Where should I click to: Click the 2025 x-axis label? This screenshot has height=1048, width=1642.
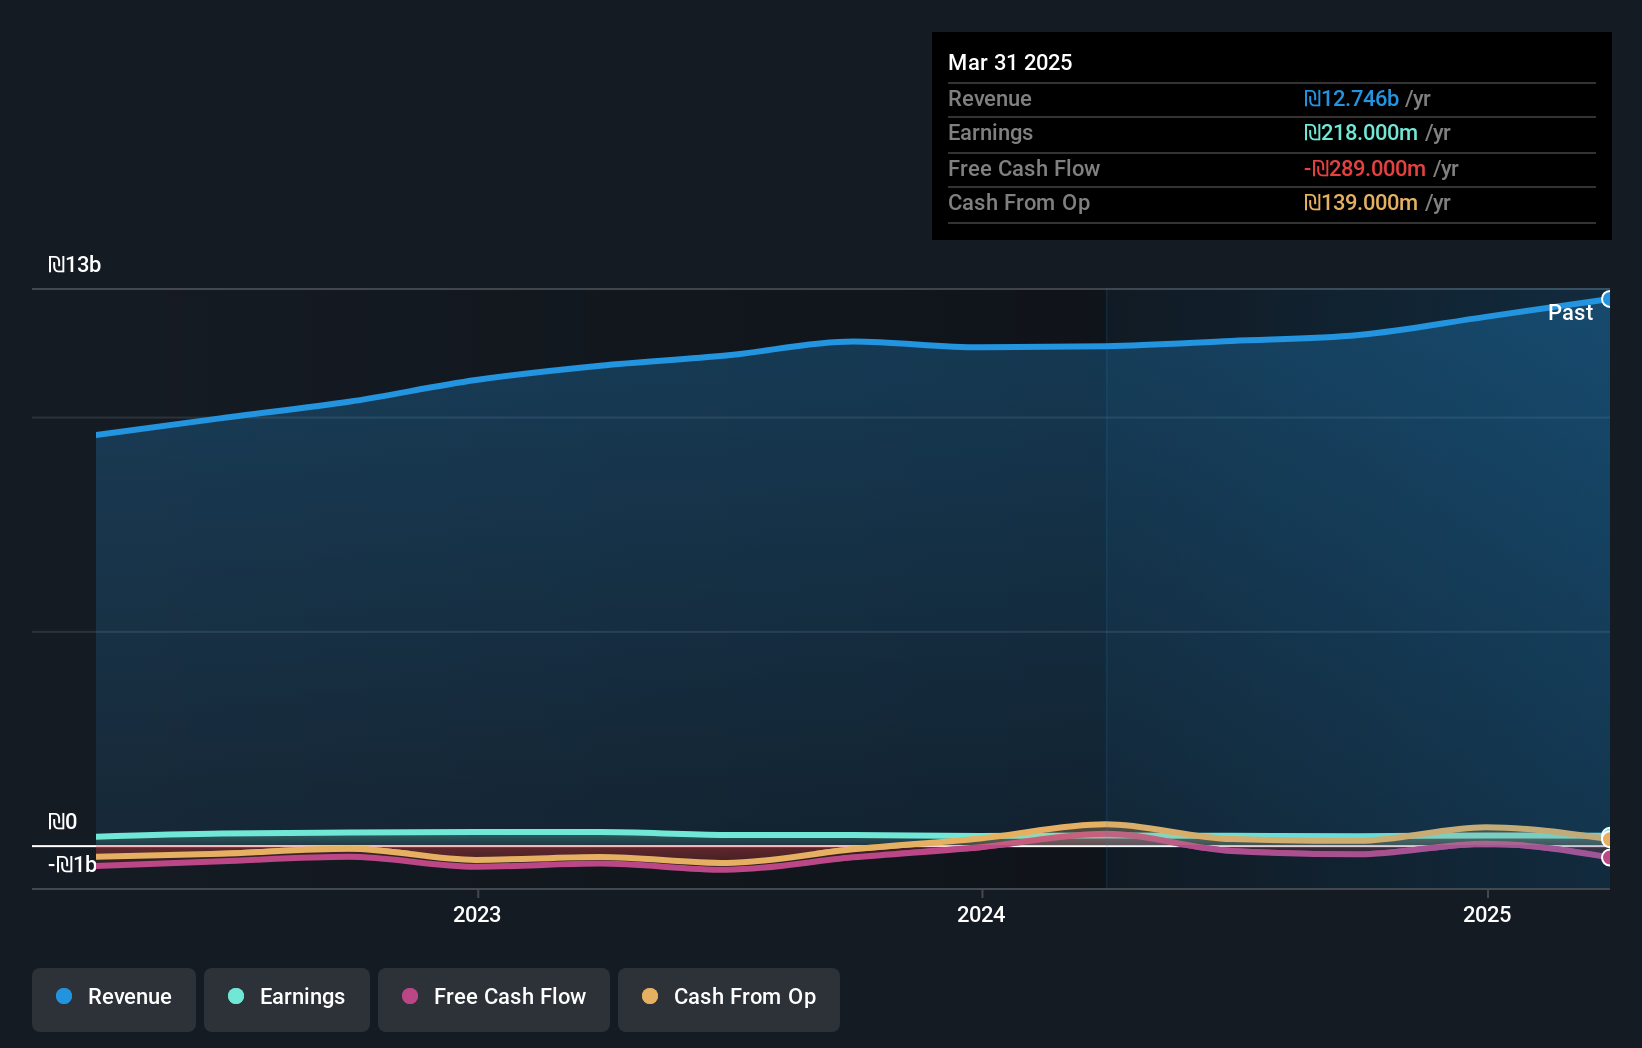[x=1487, y=914]
